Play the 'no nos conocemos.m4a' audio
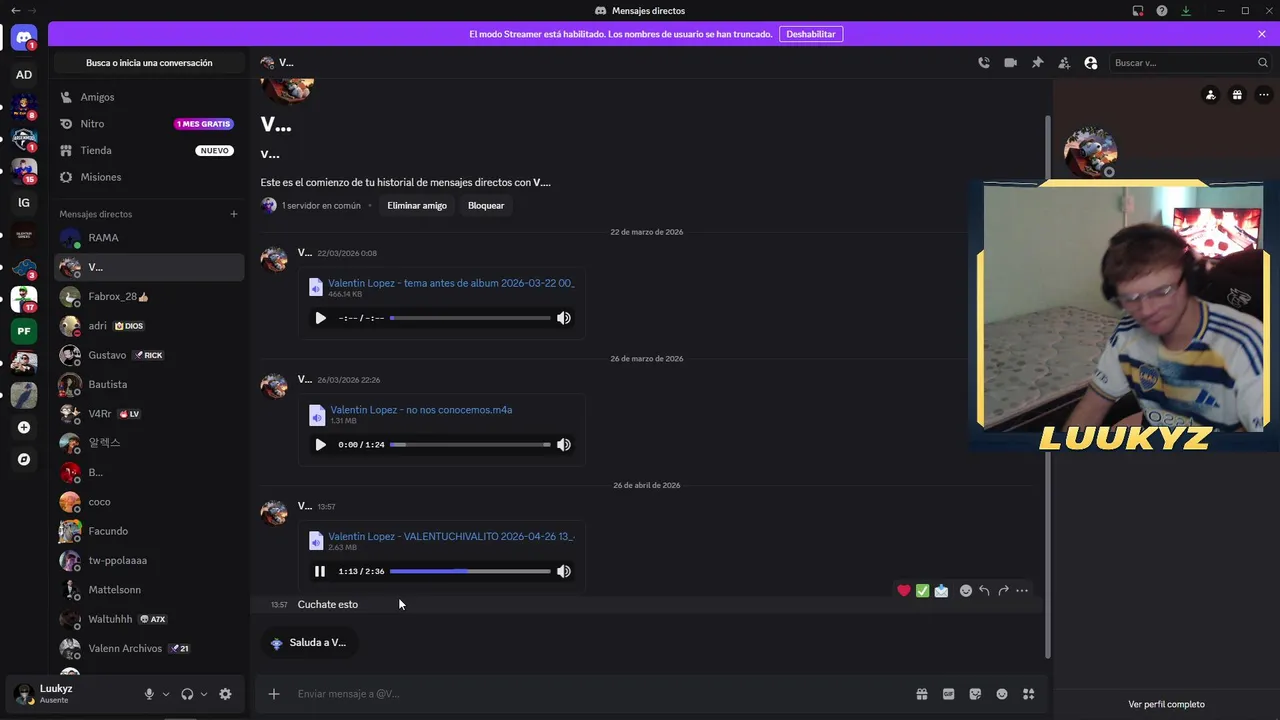Screen dimensions: 1280x720 click(320, 445)
